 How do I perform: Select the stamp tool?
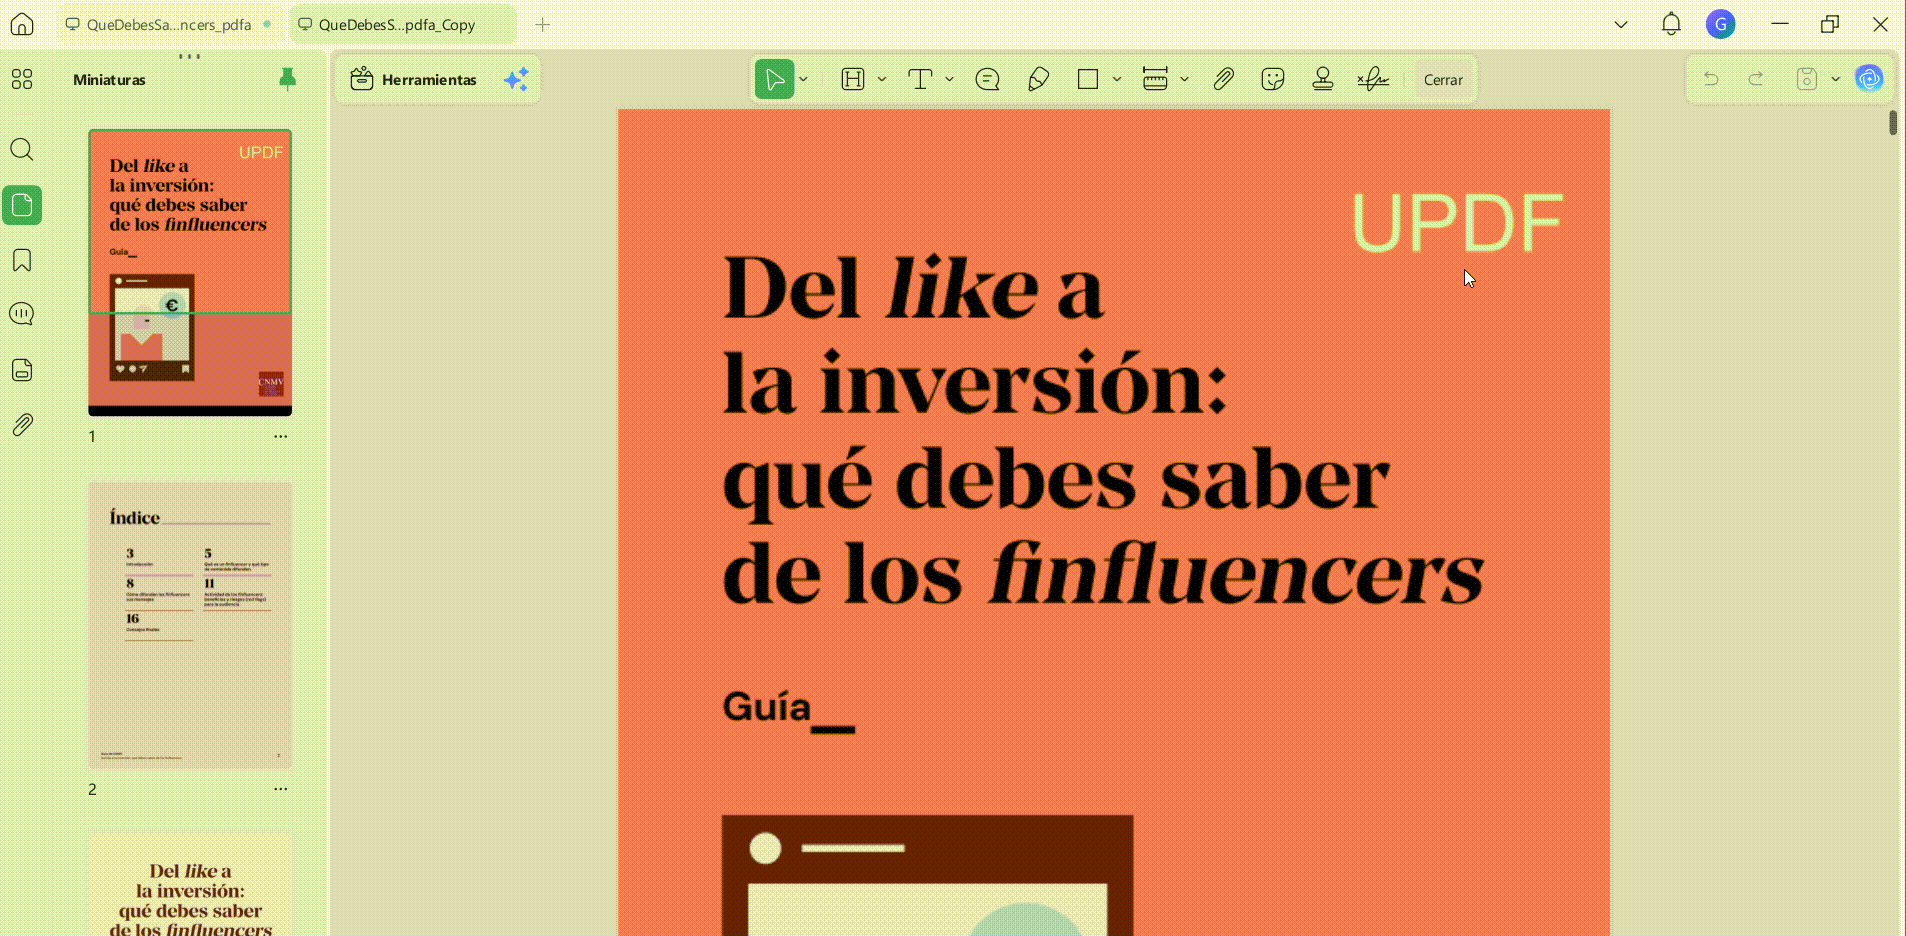pos(1323,79)
